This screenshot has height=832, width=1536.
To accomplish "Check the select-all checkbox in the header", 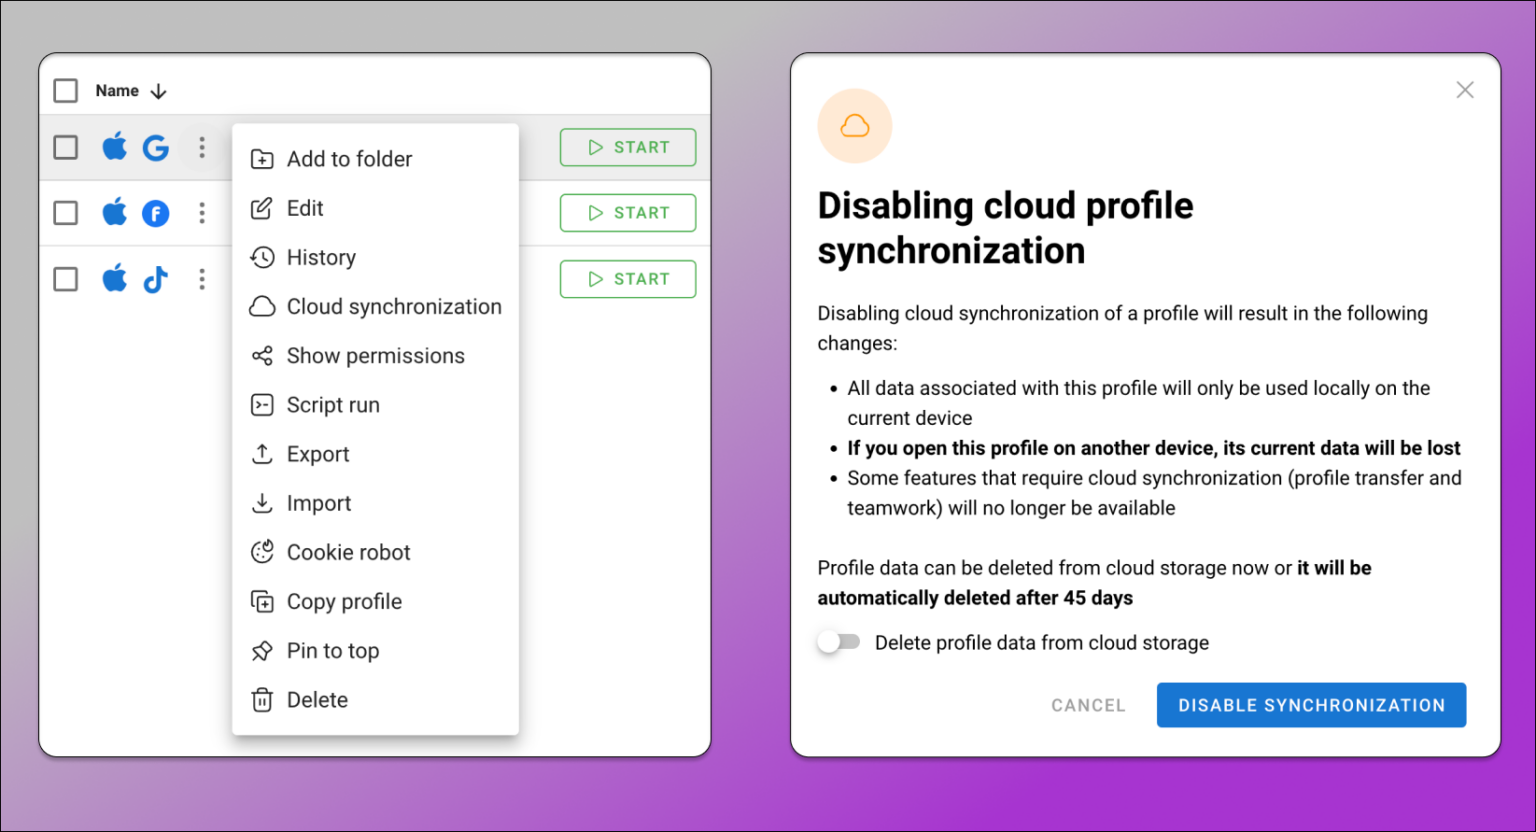I will coord(65,90).
